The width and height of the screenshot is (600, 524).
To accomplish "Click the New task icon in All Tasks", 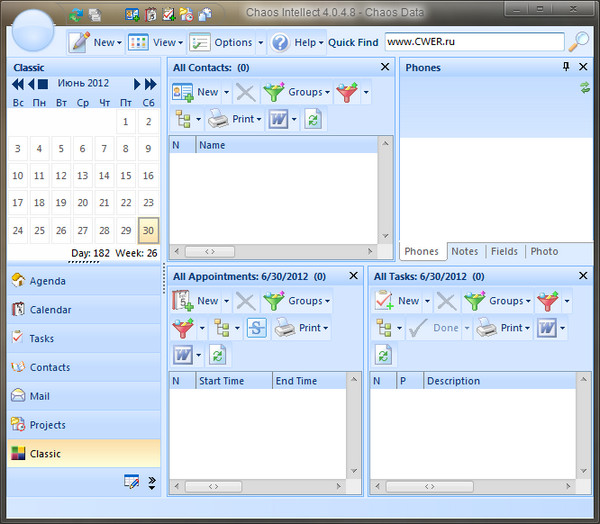I will 384,300.
